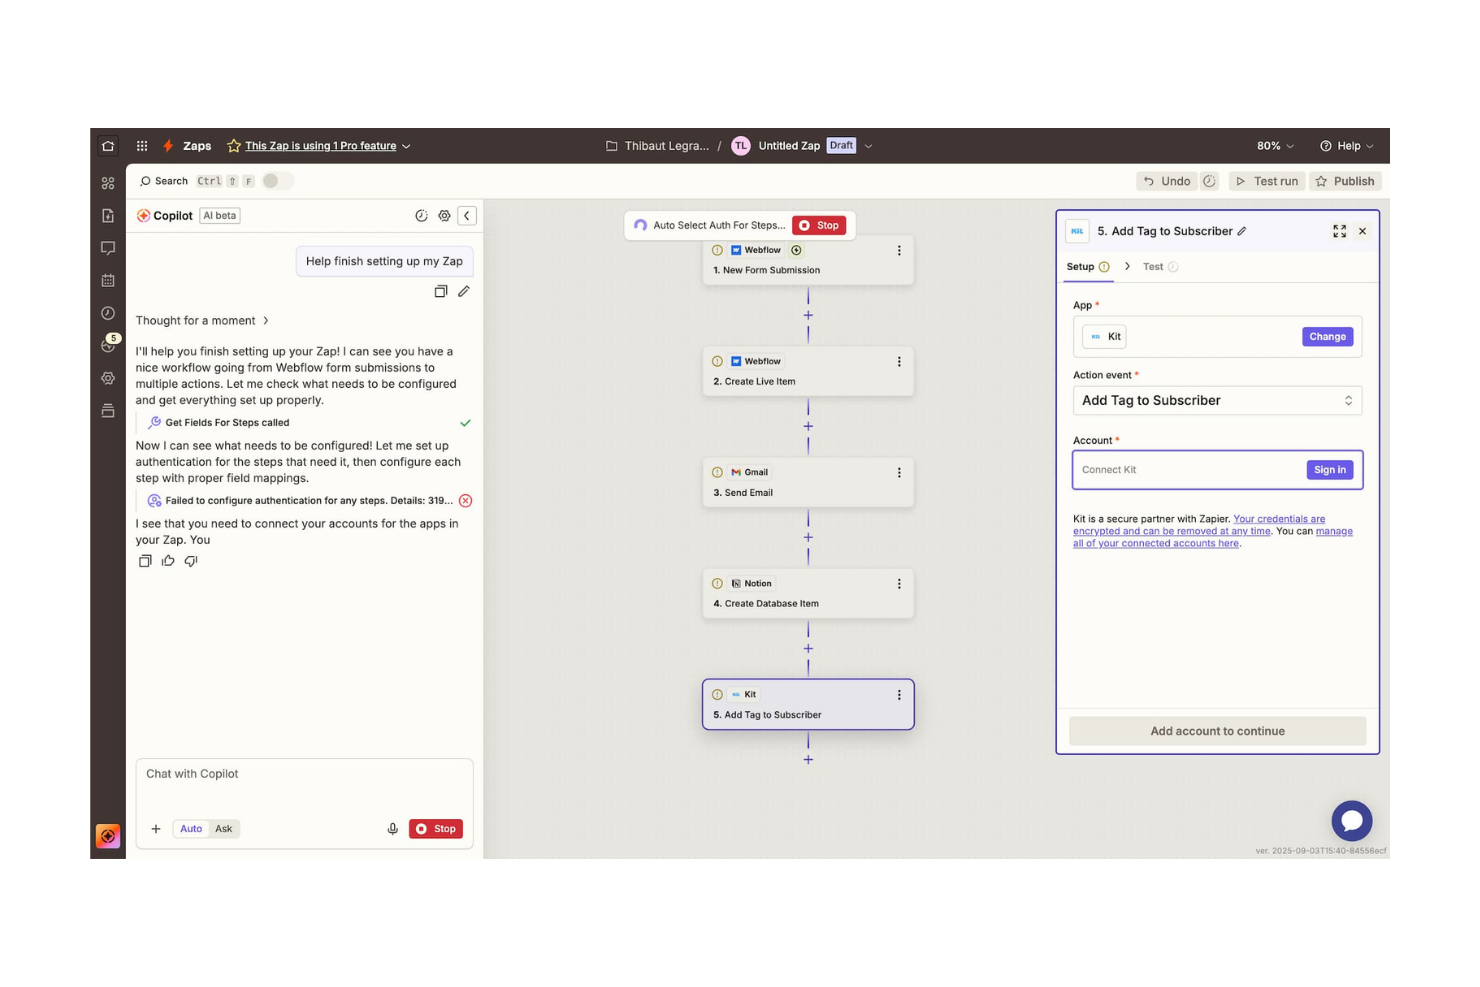Open three-dot menu on Create Live Item step
The height and width of the screenshot is (987, 1480).
tap(899, 362)
